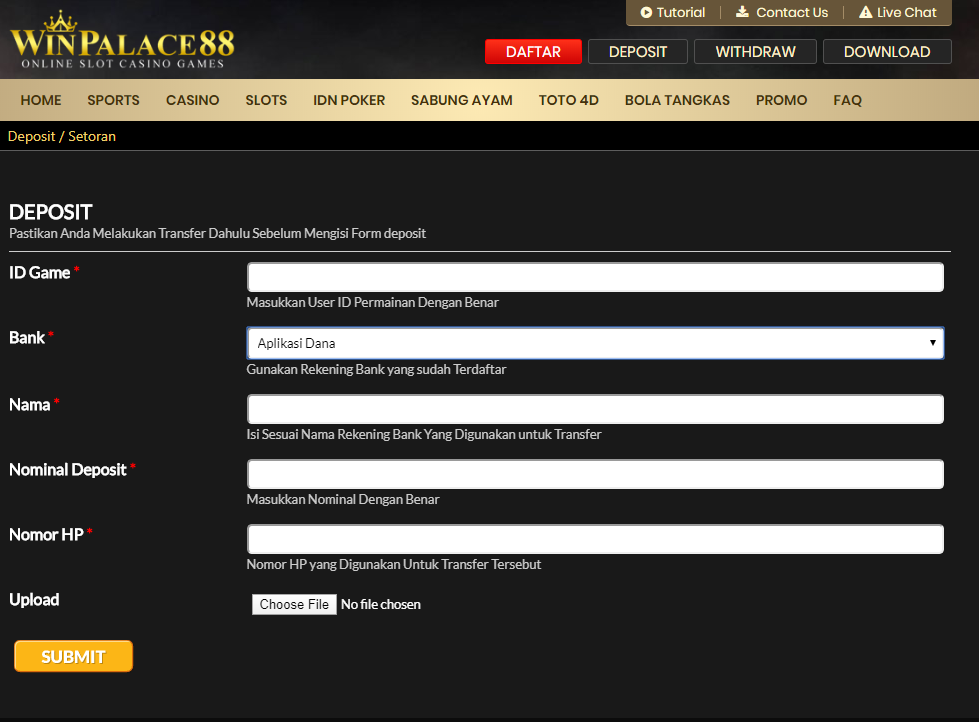979x722 pixels.
Task: Expand the Bank dropdown showing Aplikasi Dana
Action: [x=595, y=343]
